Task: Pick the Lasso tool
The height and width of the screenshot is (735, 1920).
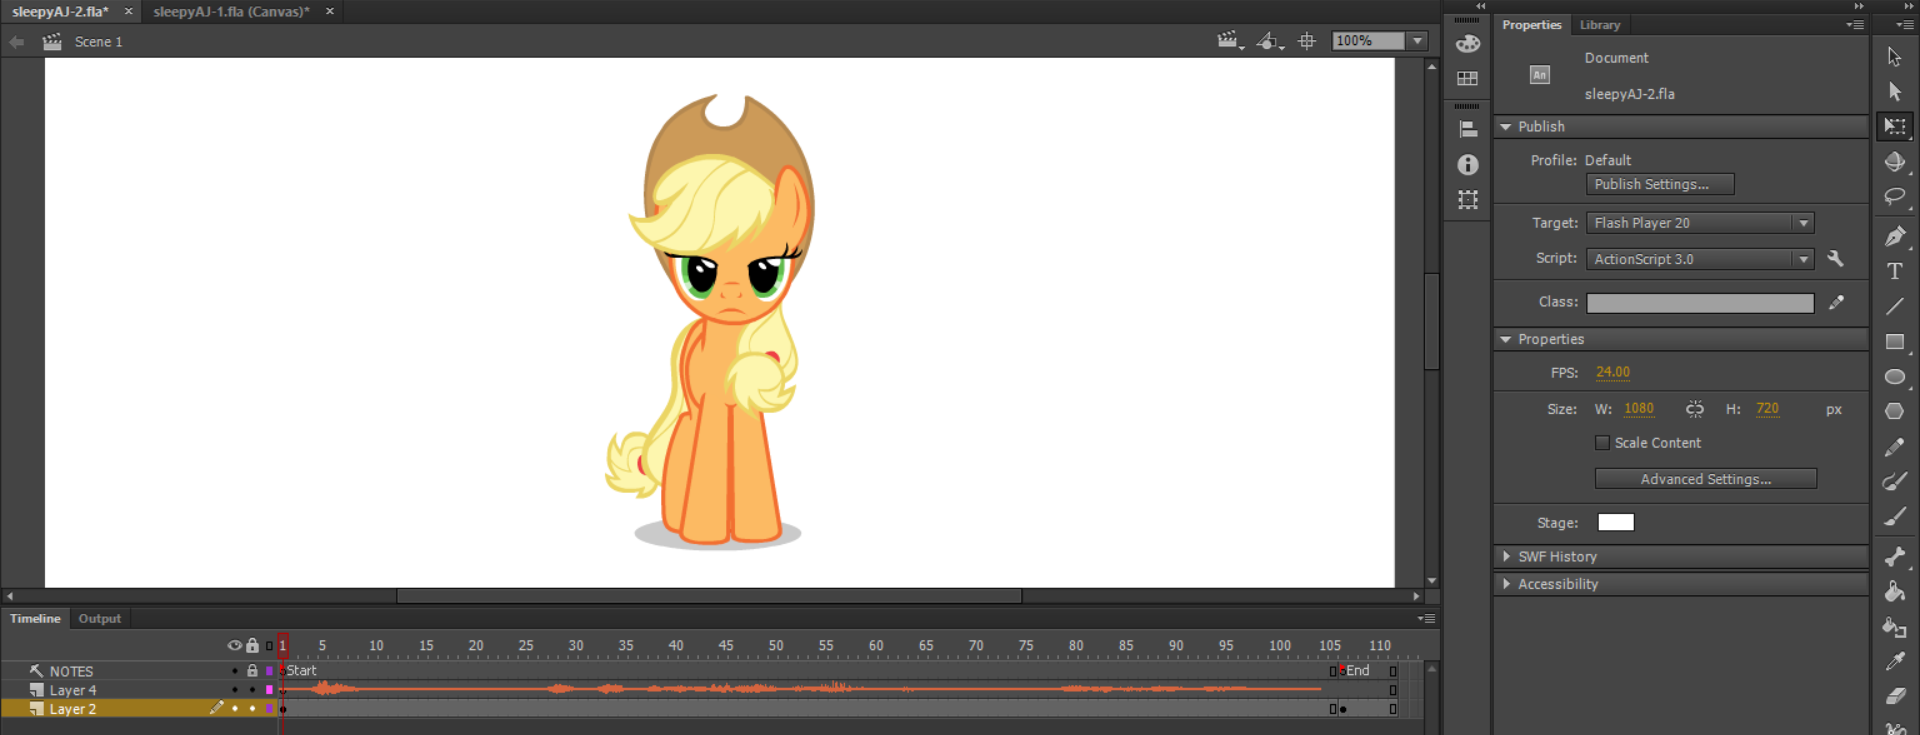Action: [1895, 197]
